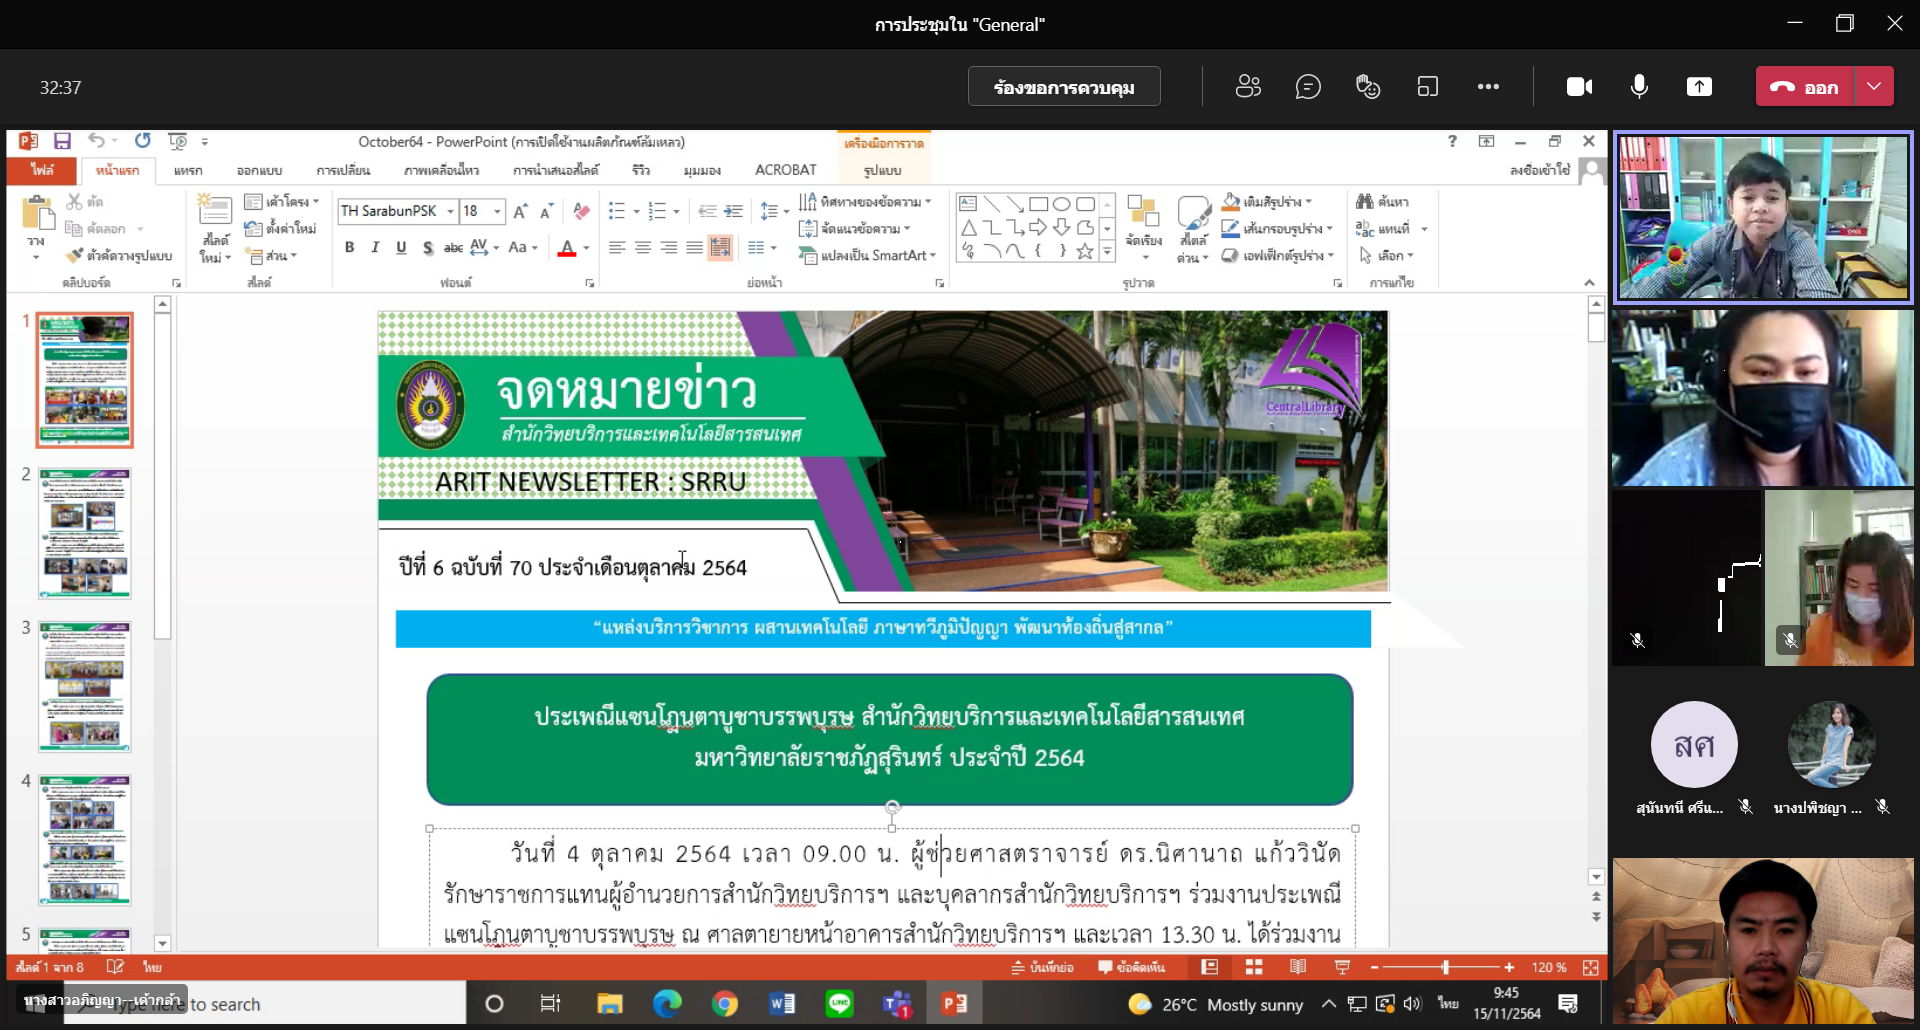The image size is (1920, 1030).
Task: Click the slide sorter view icon
Action: [1253, 967]
